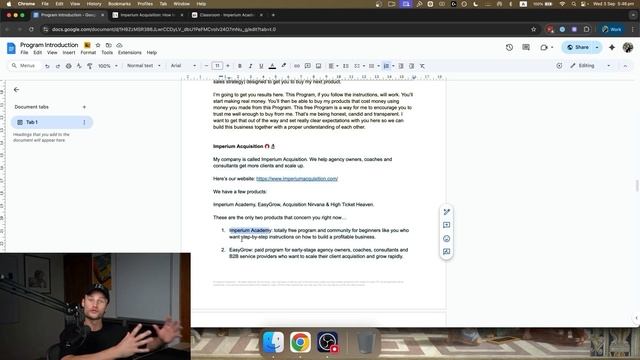Show all comments icon
Viewport: 640px width, 360px height.
click(x=526, y=47)
